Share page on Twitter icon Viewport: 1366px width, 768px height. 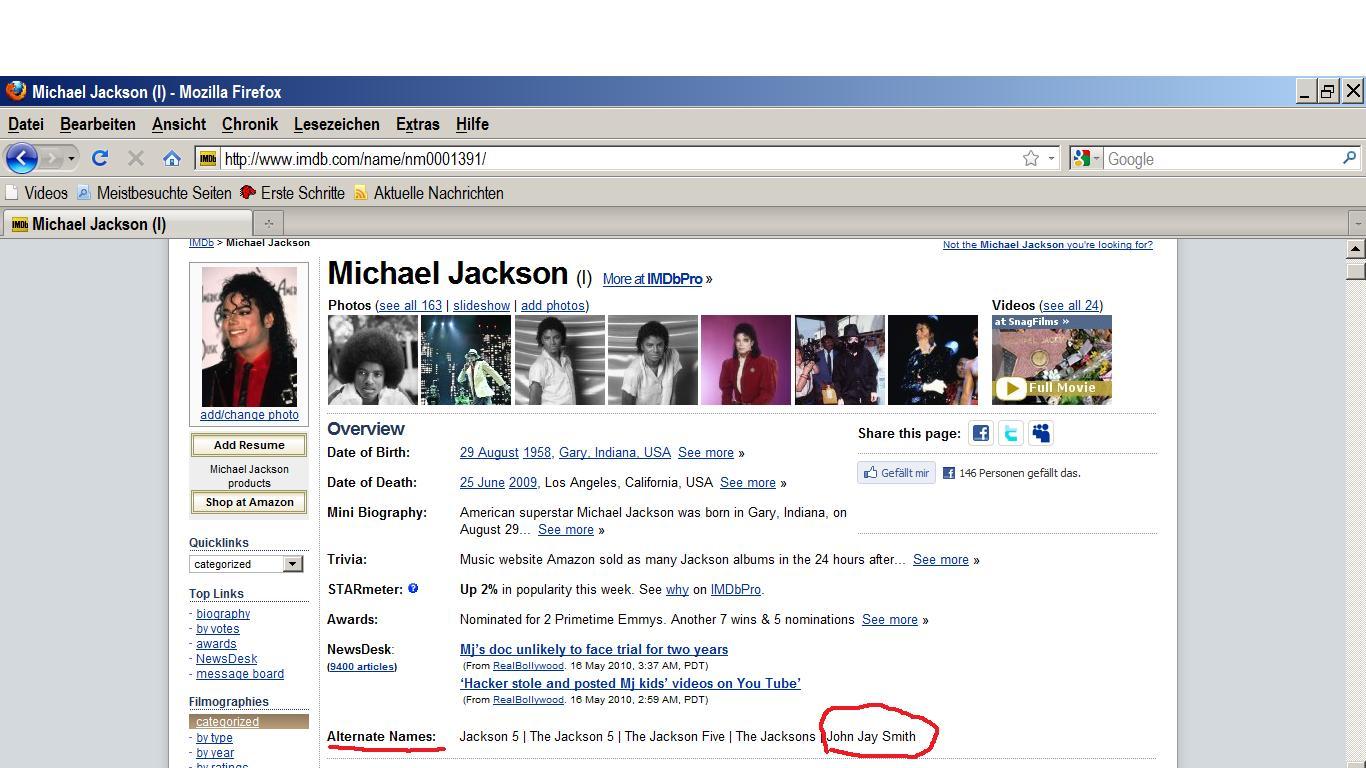pos(1010,433)
